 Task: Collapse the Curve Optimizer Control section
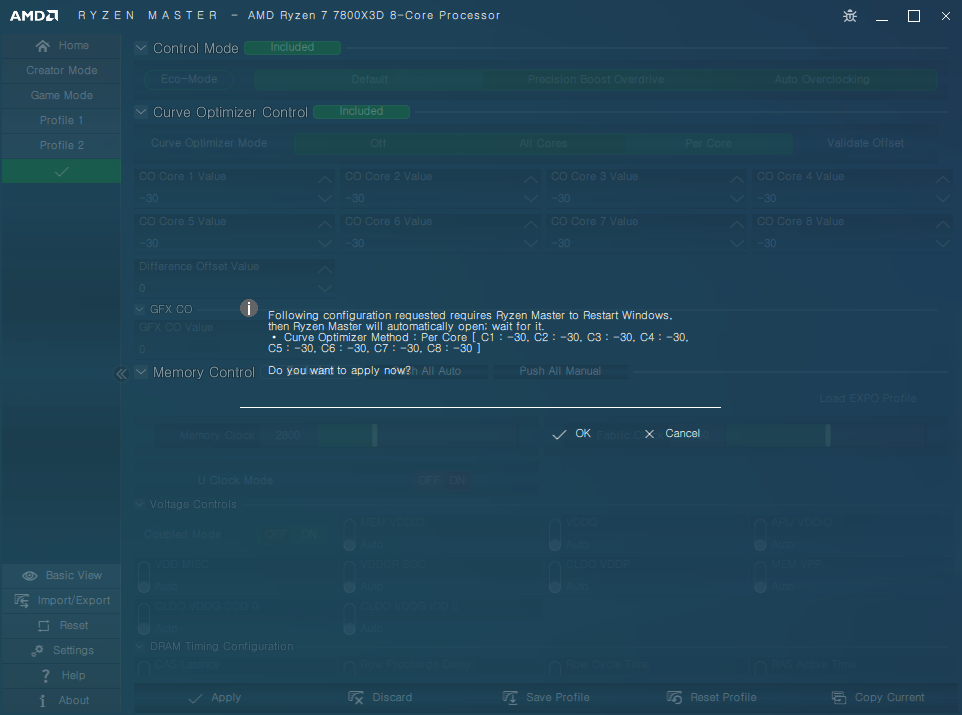[141, 112]
